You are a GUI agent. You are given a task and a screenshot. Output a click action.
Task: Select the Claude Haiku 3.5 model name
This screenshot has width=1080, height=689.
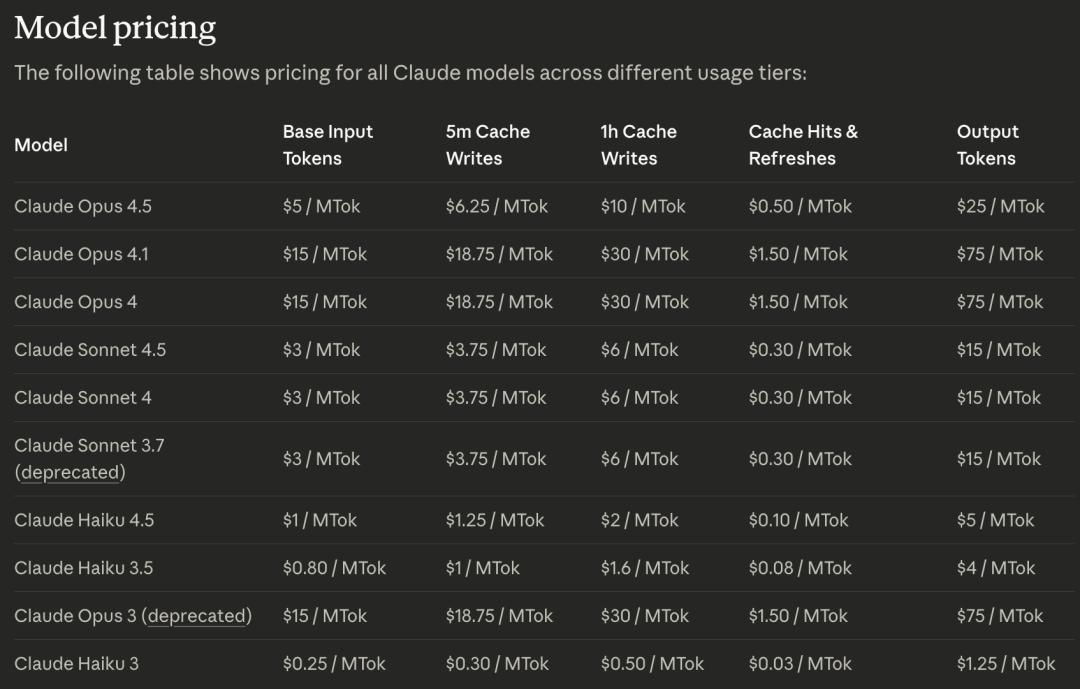pyautogui.click(x=84, y=568)
